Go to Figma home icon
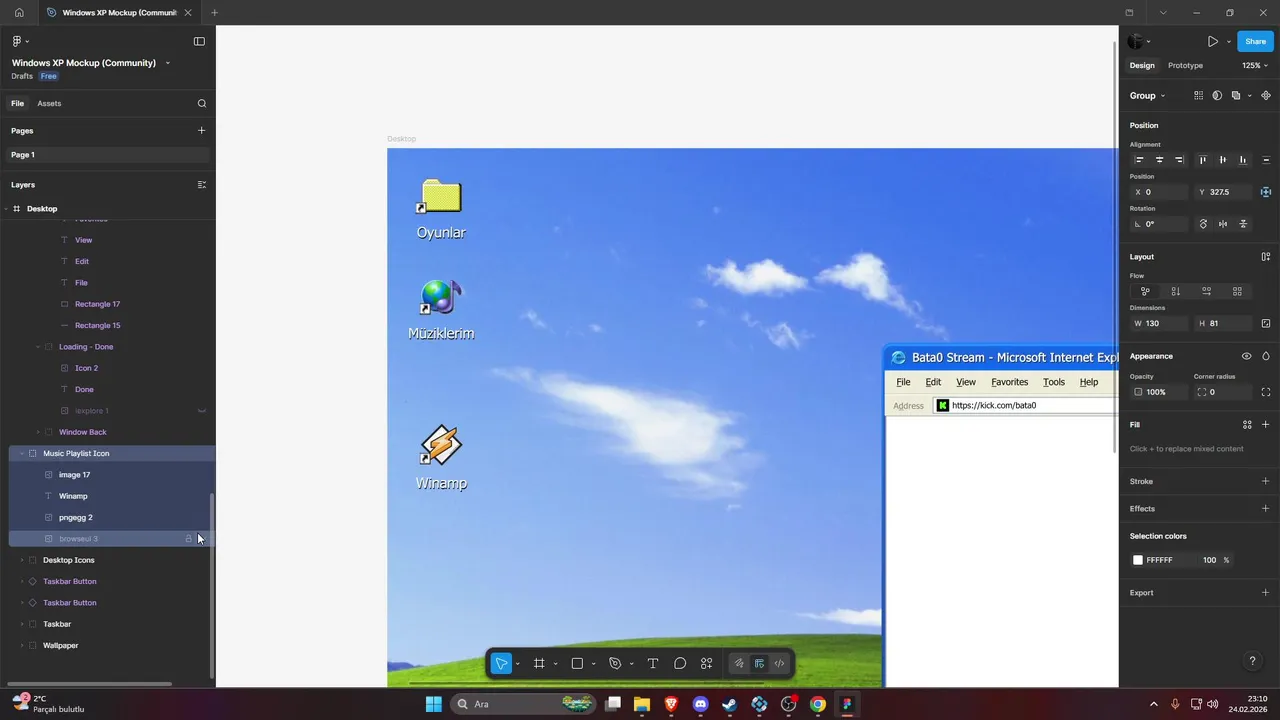This screenshot has width=1280, height=720. pyautogui.click(x=19, y=13)
